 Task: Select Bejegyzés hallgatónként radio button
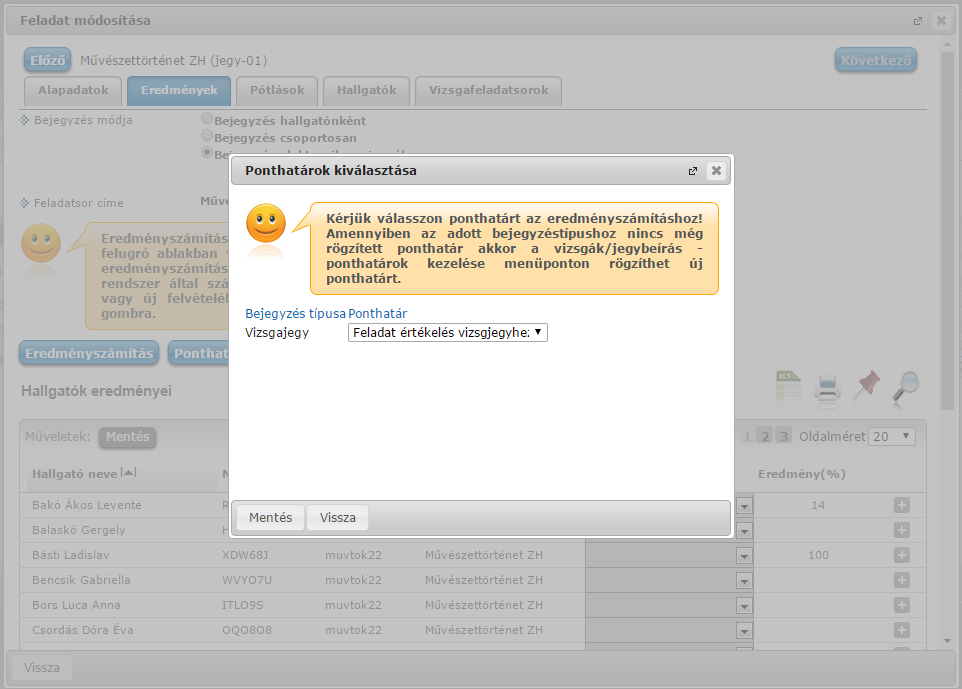tap(207, 118)
